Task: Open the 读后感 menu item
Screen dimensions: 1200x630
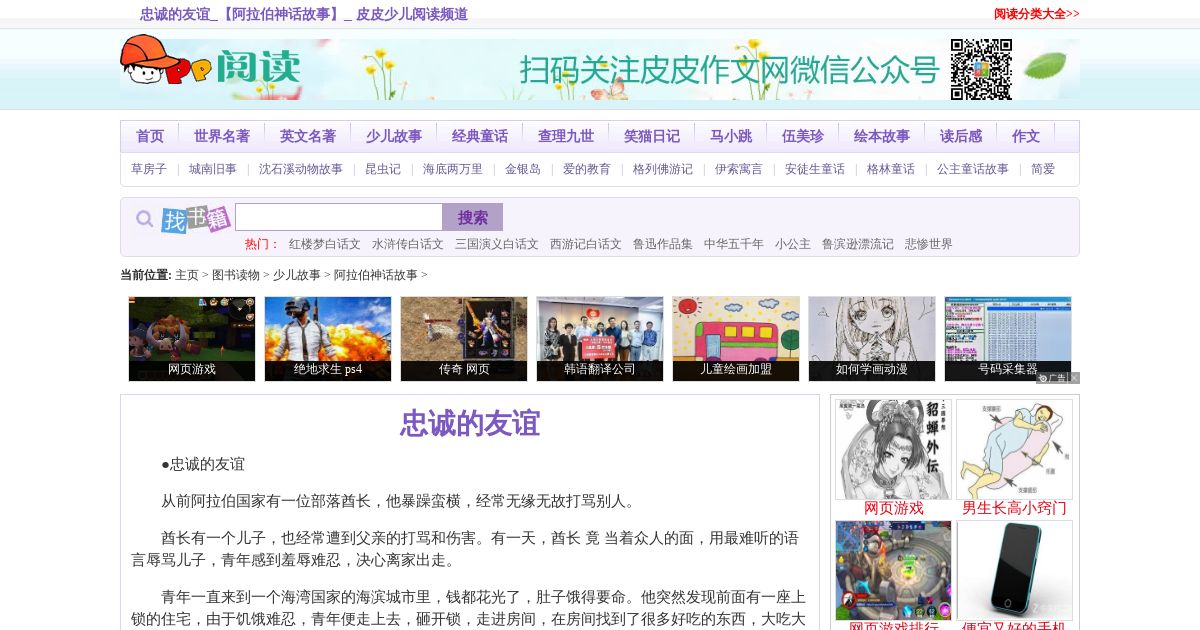Action: coord(961,136)
